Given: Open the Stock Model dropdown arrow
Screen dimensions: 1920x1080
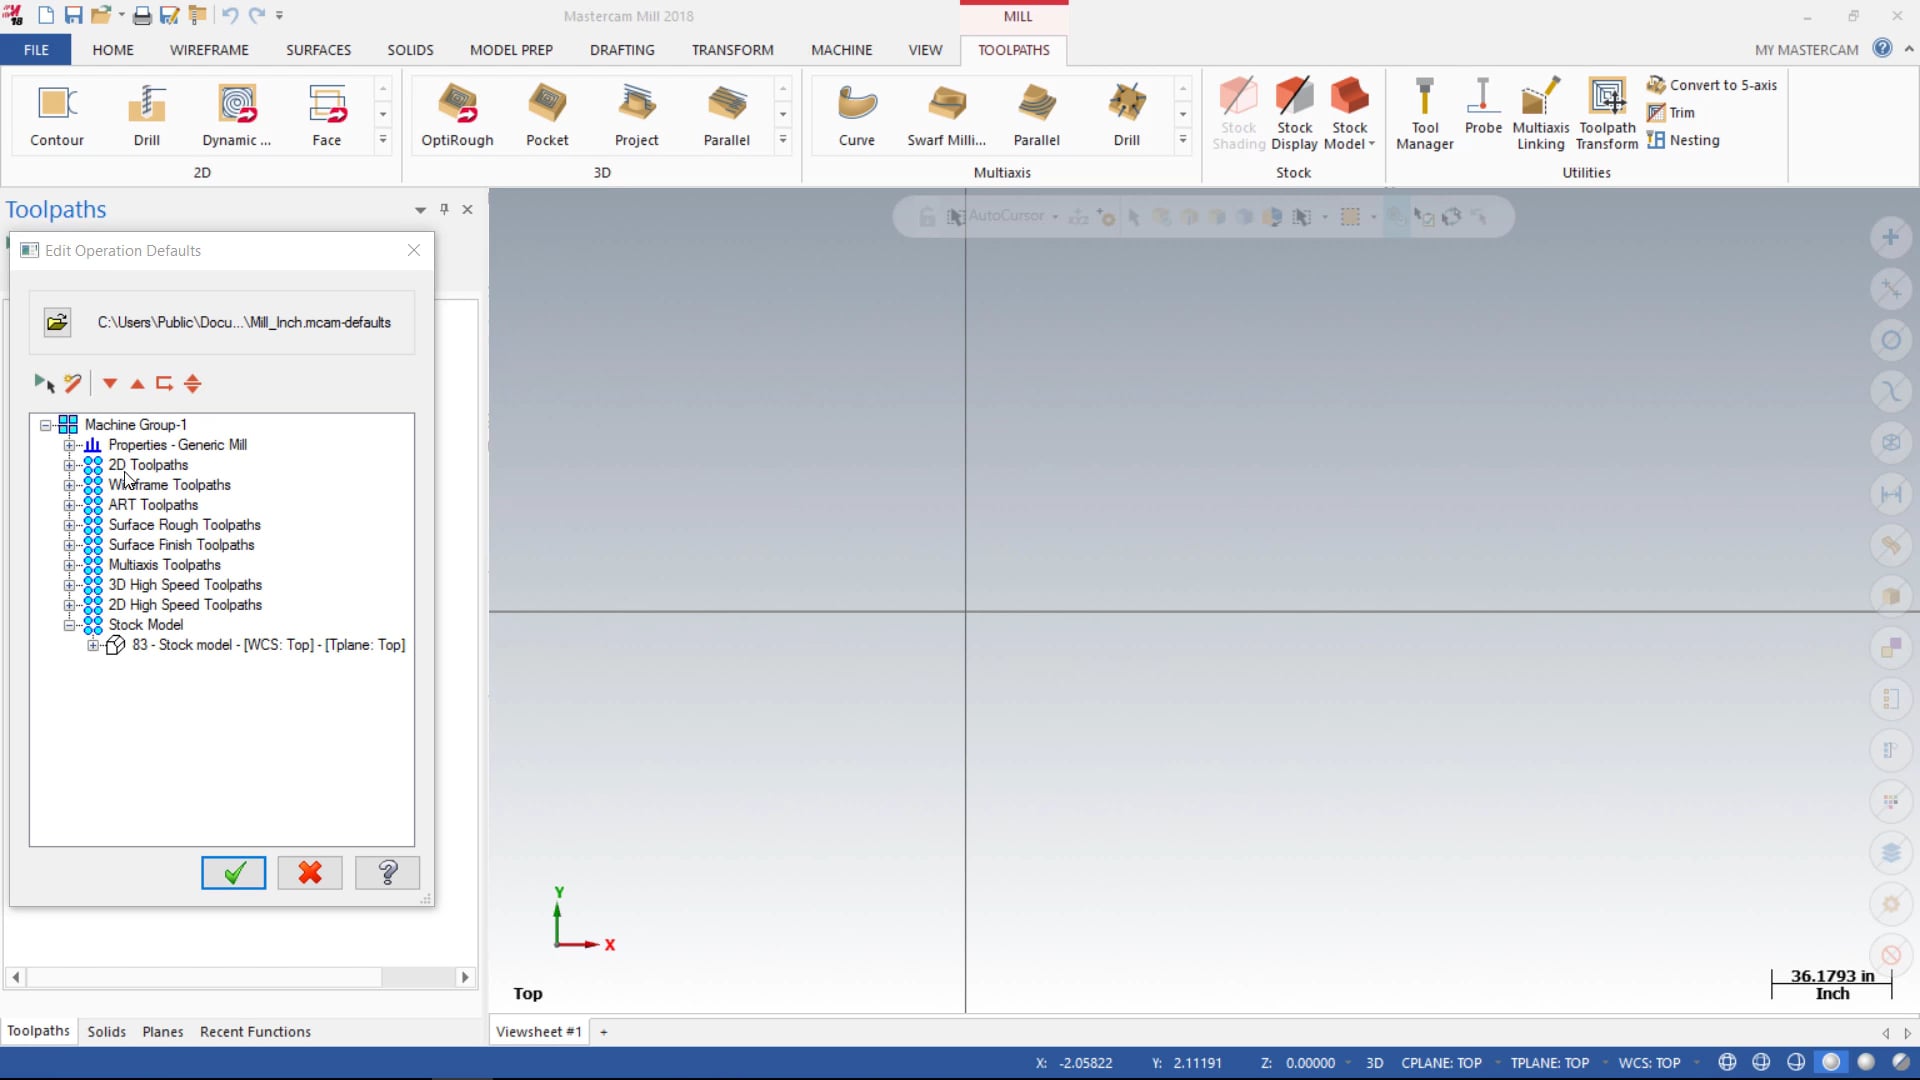Looking at the screenshot, I should pos(1371,144).
